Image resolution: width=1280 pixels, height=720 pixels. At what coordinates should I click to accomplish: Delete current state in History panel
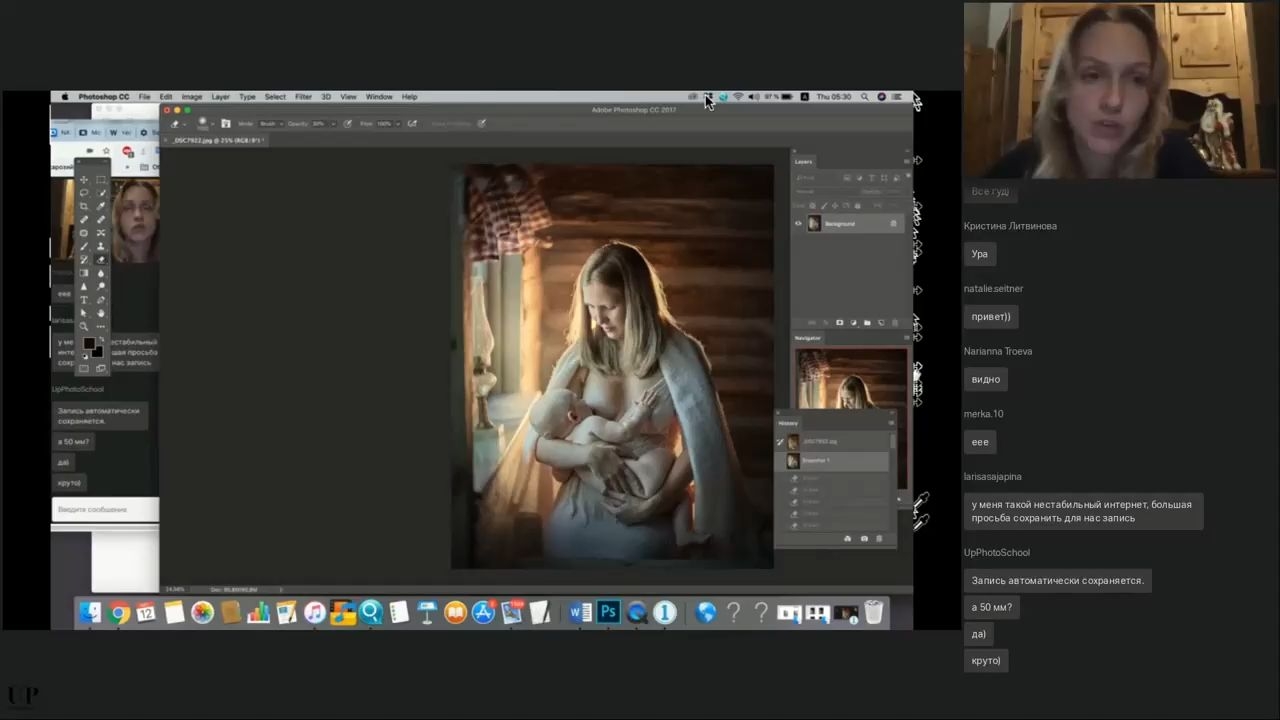click(x=879, y=539)
